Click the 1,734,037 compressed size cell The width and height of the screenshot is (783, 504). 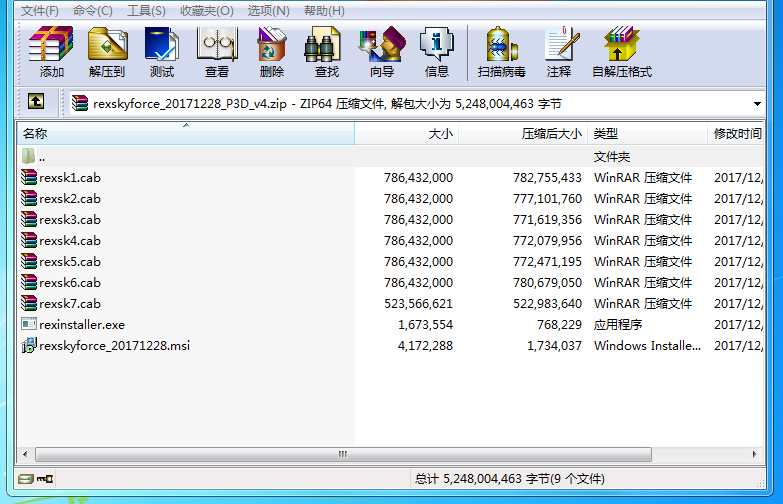[x=554, y=345]
